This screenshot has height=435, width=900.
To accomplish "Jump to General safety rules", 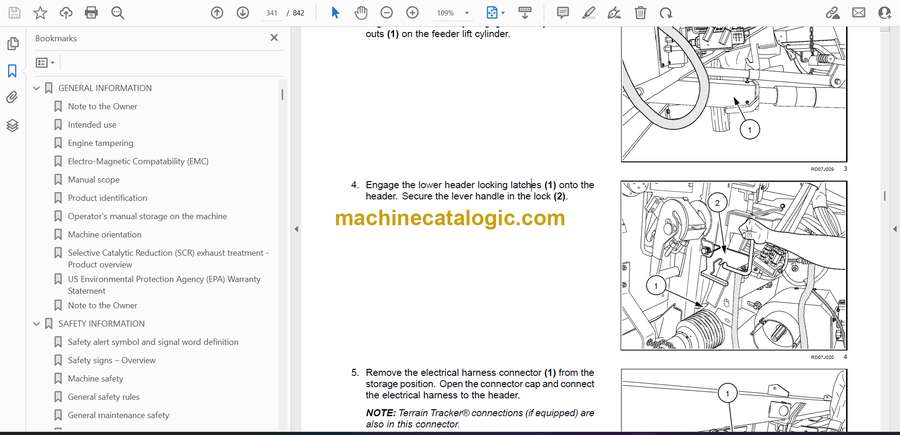I will (104, 397).
